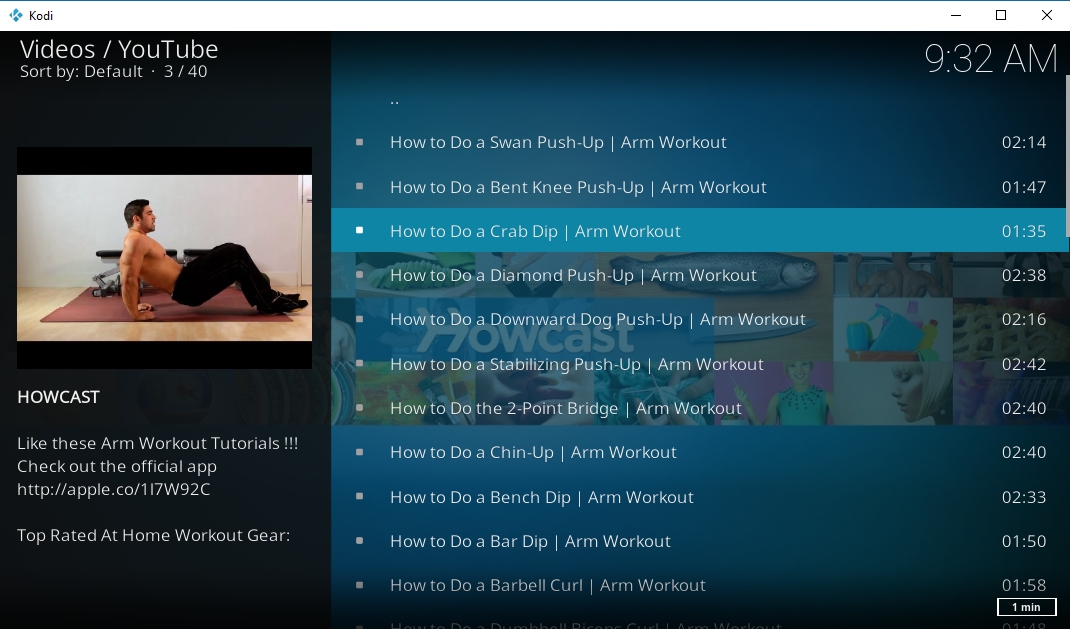
Task: Click bullet icon beside 2-Point Bridge
Action: [x=360, y=408]
